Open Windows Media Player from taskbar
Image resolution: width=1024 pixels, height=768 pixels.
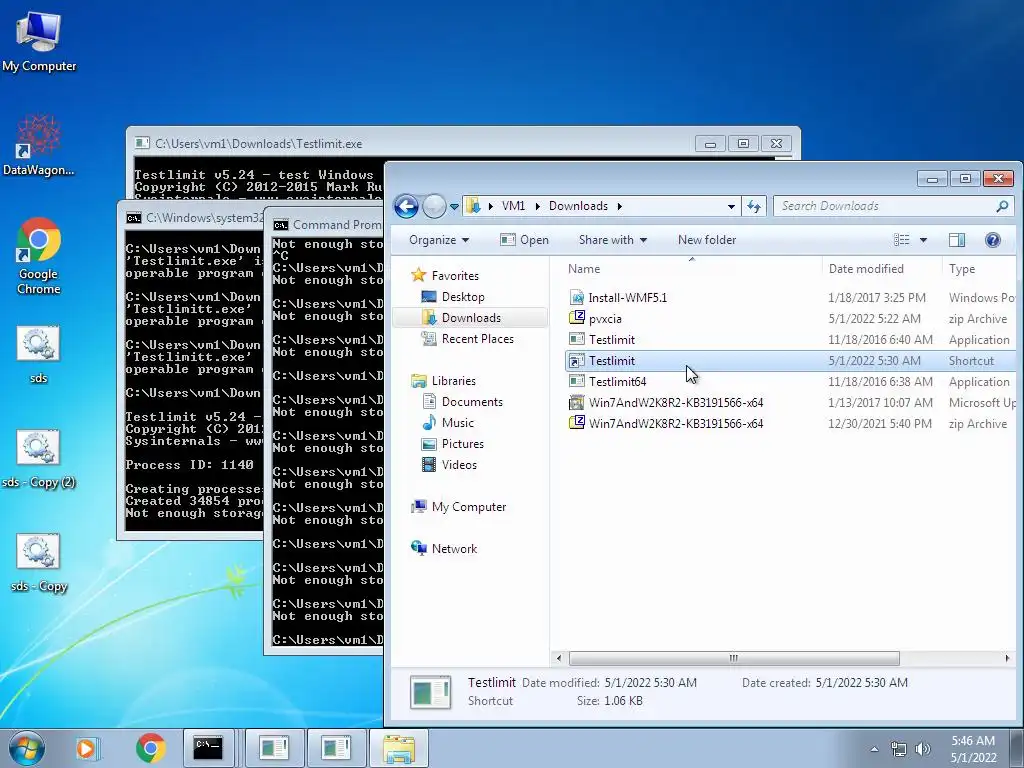point(86,748)
